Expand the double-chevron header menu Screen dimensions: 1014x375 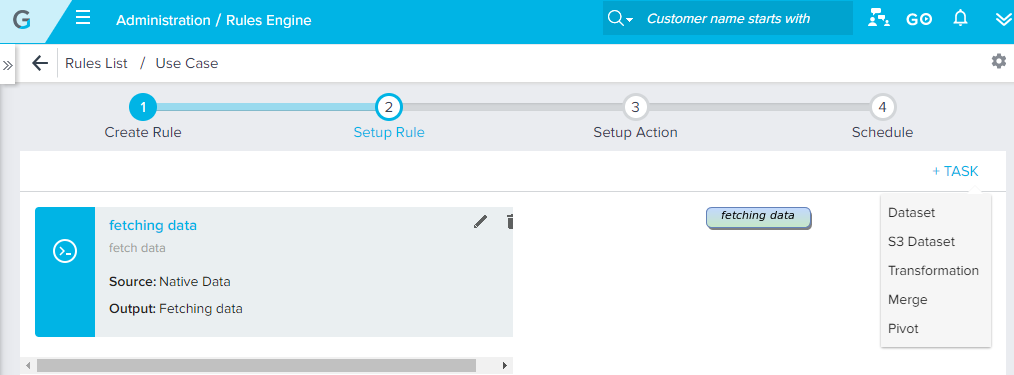[1004, 19]
